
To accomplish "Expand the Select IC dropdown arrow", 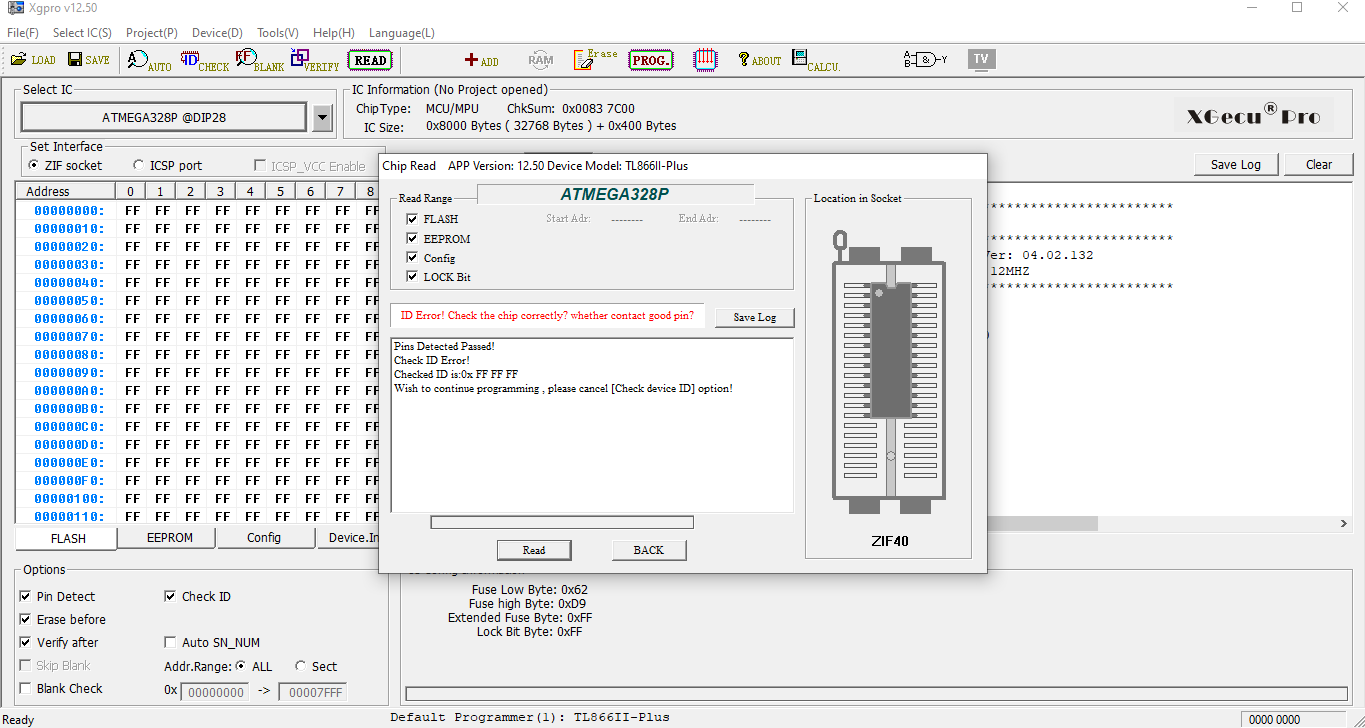I will click(322, 118).
